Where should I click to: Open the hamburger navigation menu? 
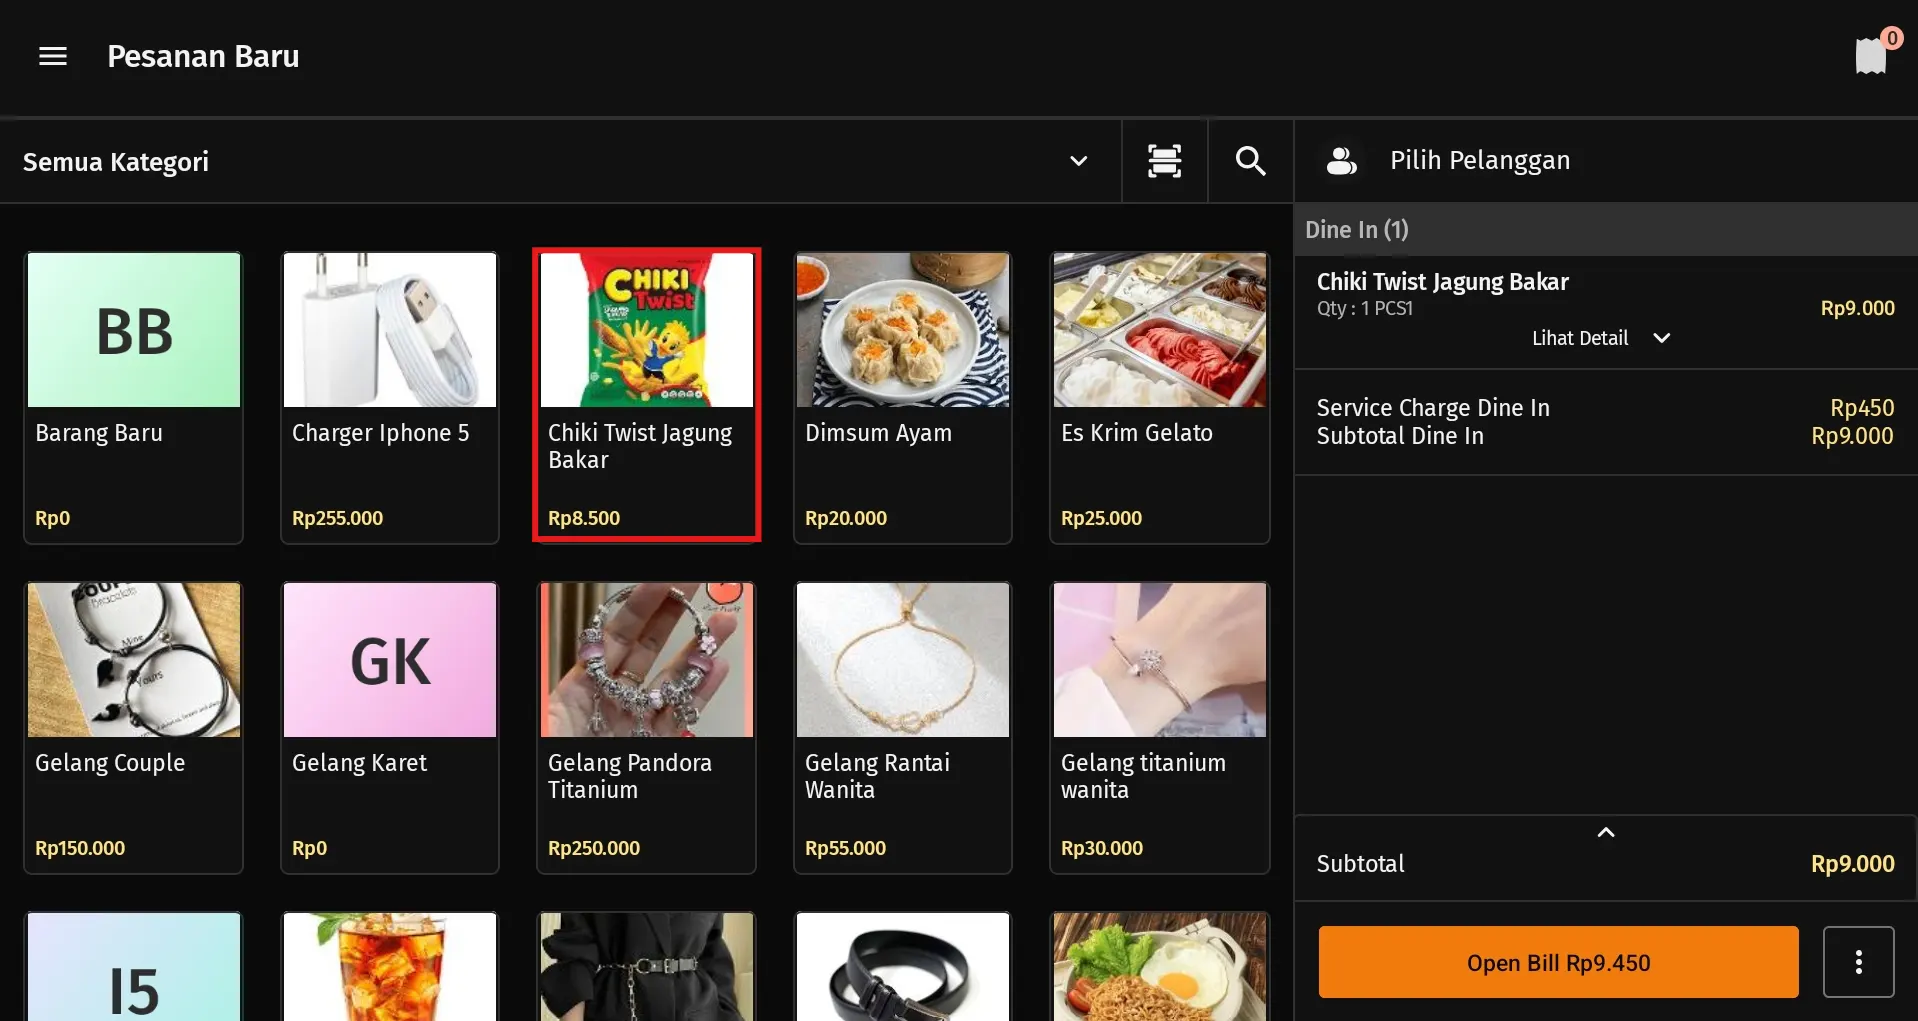pos(53,57)
